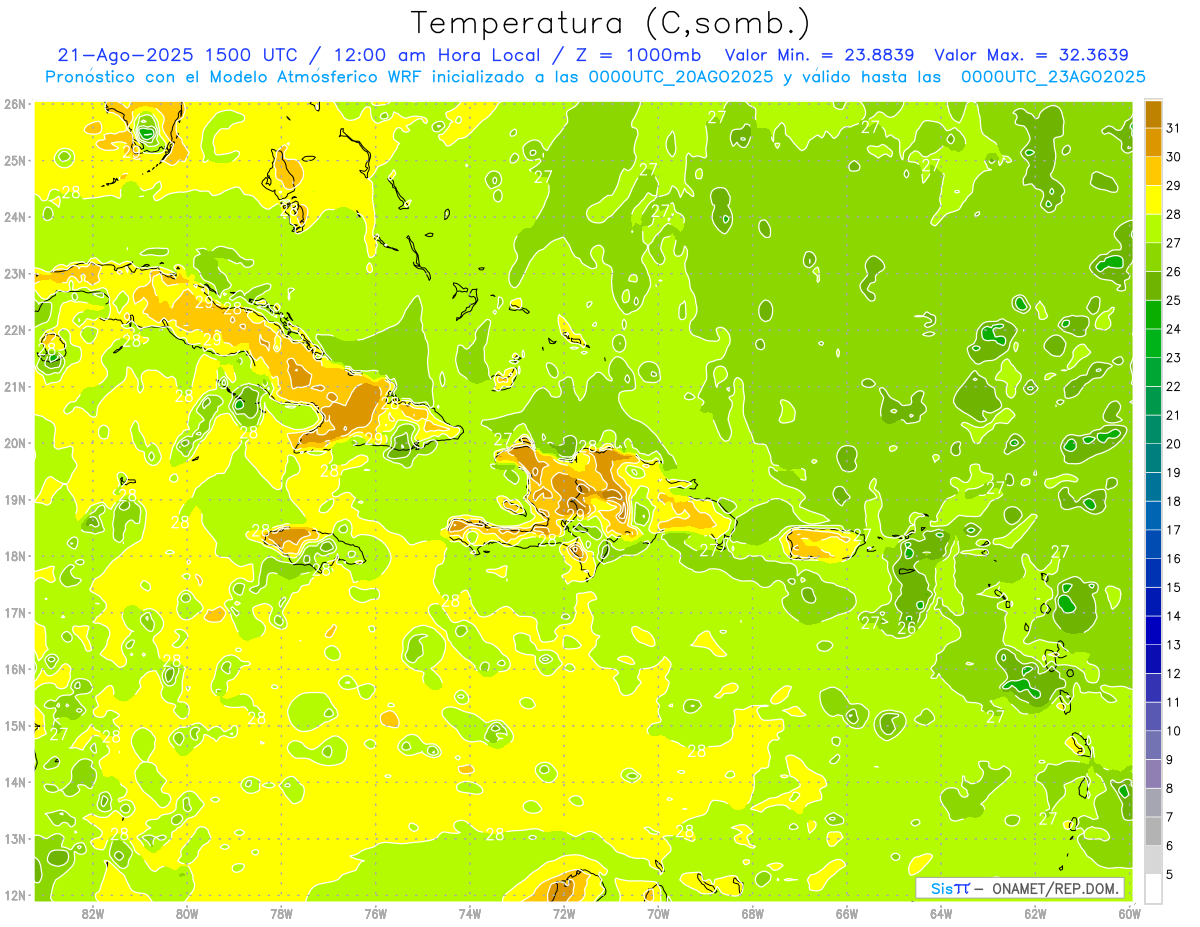This screenshot has height=927, width=1200.
Task: Click latitude axis label 19N
Action: click(x=14, y=499)
